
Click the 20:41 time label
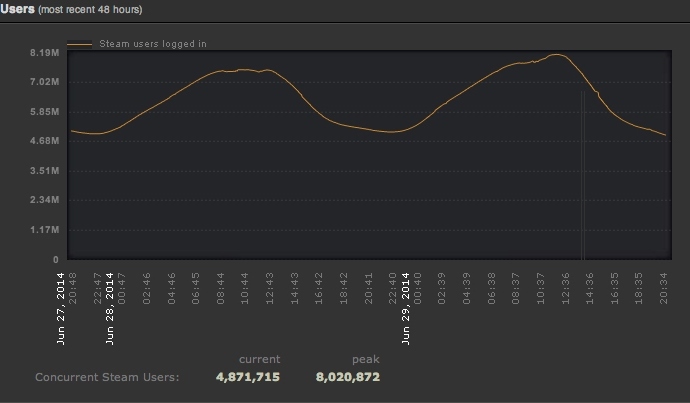coord(368,288)
